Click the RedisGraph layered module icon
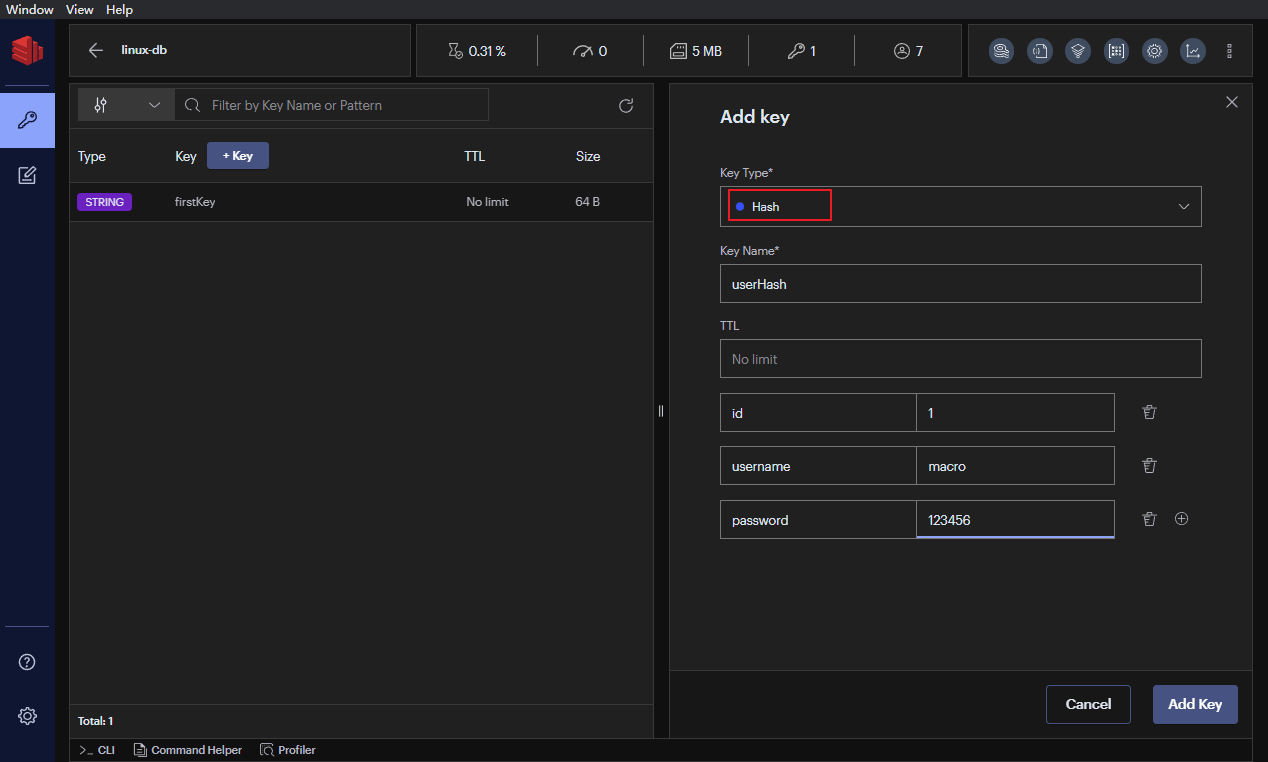This screenshot has height=762, width=1268. click(x=1078, y=51)
